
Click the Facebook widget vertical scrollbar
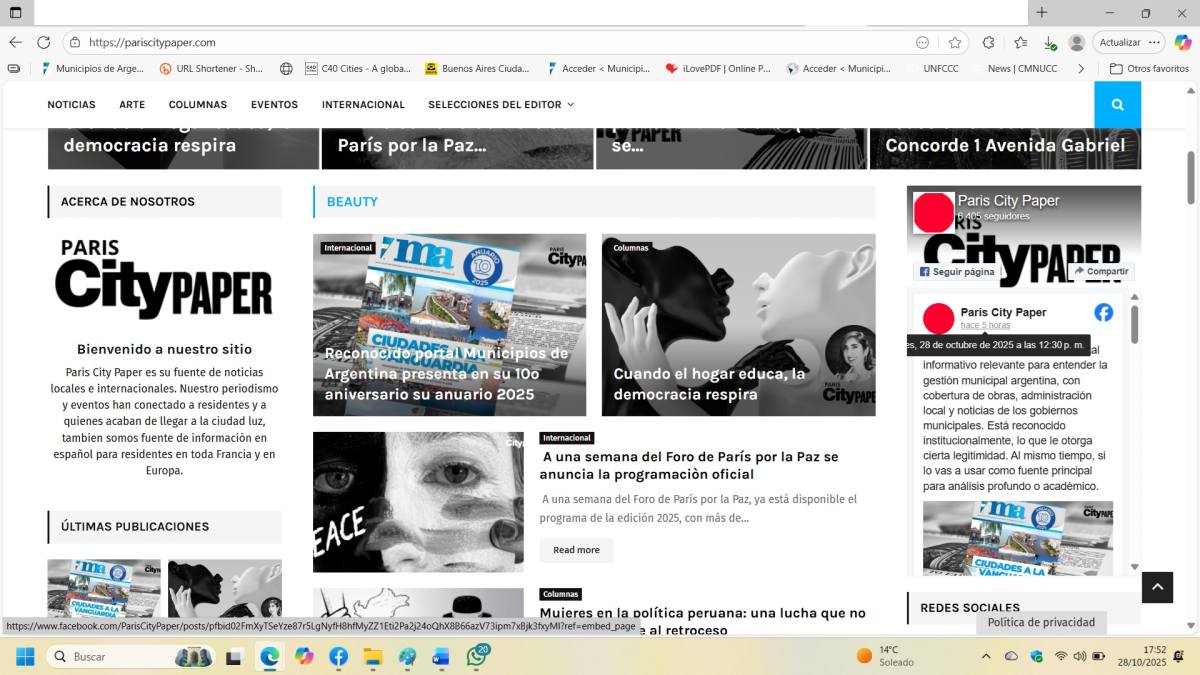point(1134,325)
